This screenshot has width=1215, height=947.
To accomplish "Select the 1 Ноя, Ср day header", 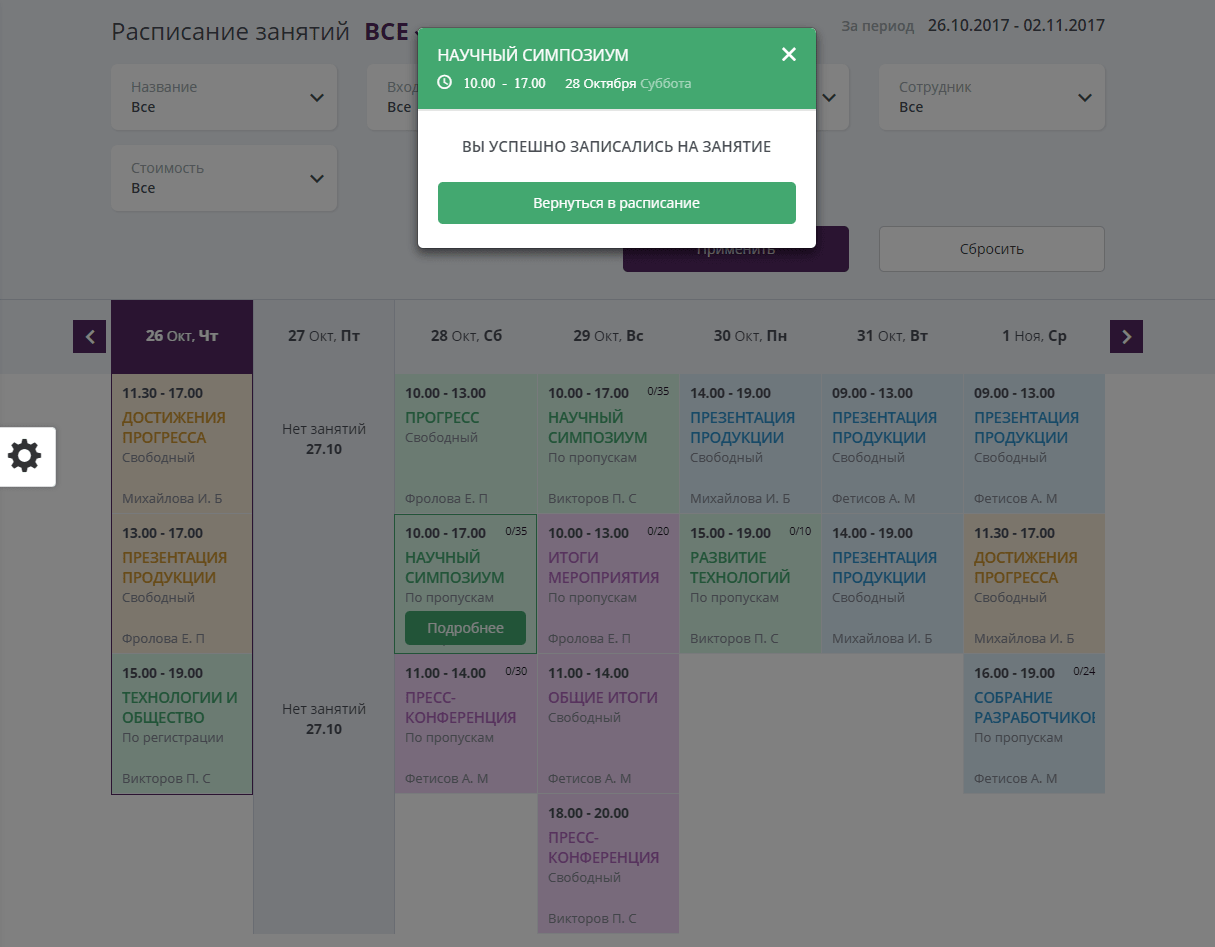I will (x=1034, y=337).
